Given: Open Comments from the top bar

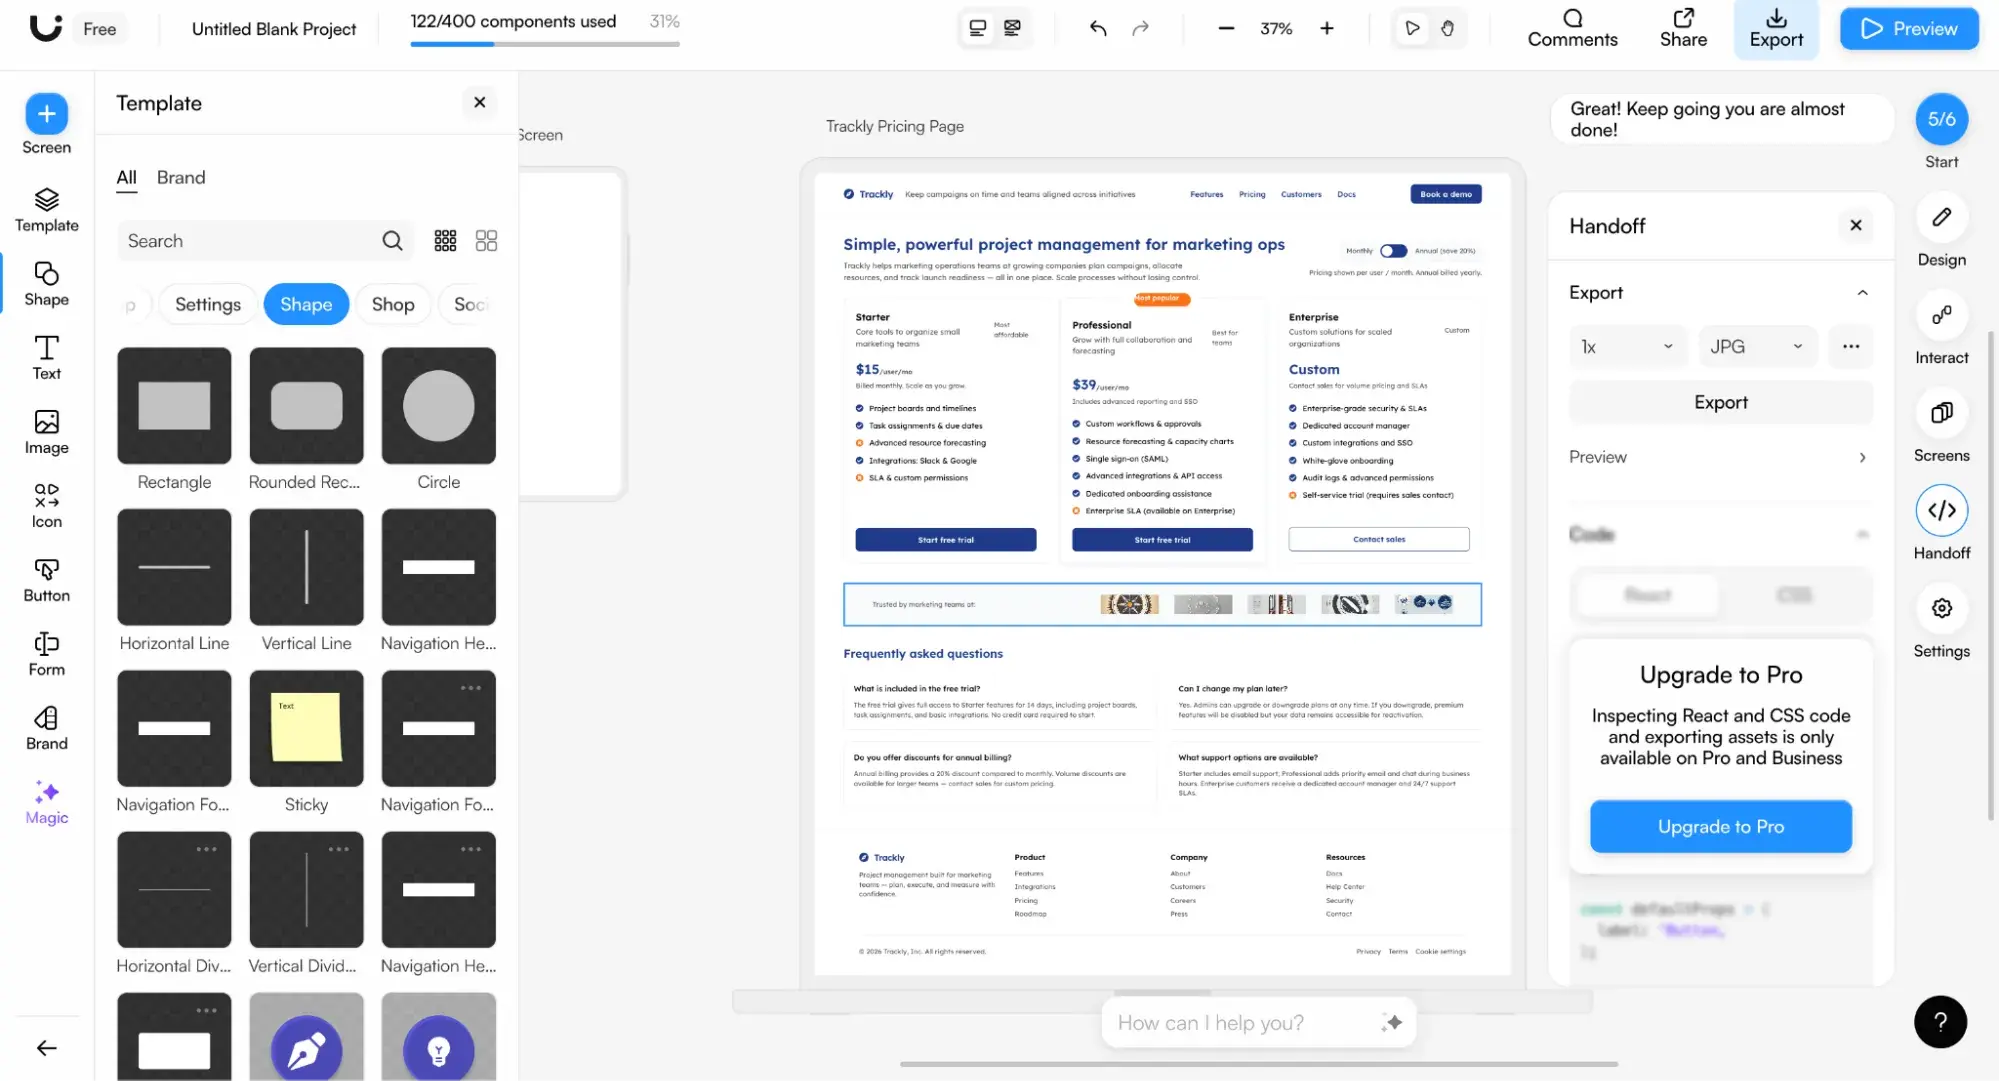Looking at the screenshot, I should [1572, 29].
